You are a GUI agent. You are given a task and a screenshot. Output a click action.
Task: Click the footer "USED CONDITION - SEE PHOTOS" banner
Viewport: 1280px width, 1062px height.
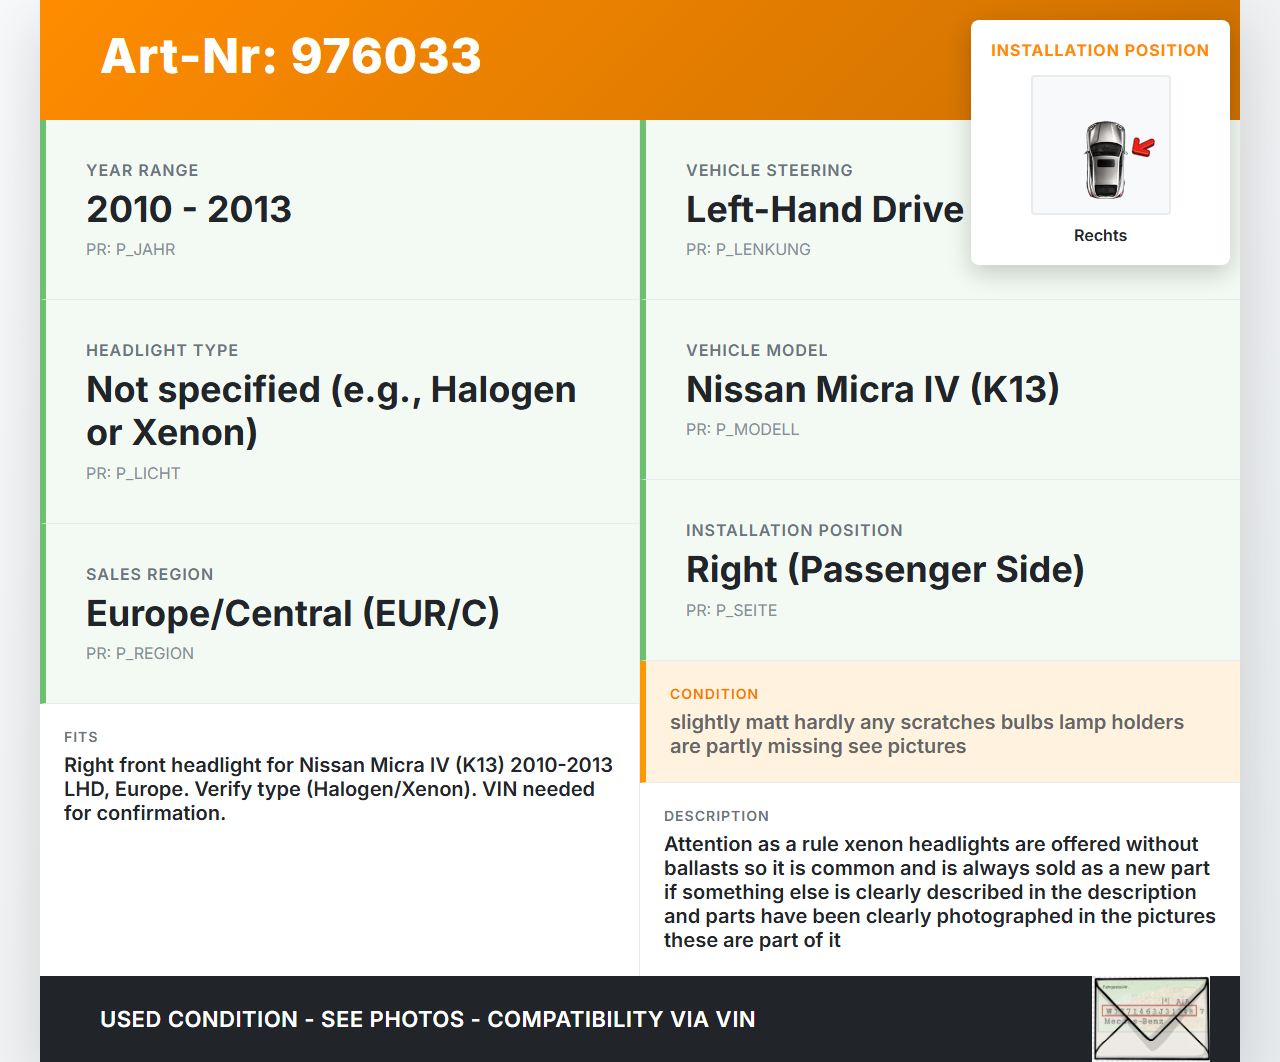pyautogui.click(x=427, y=1019)
